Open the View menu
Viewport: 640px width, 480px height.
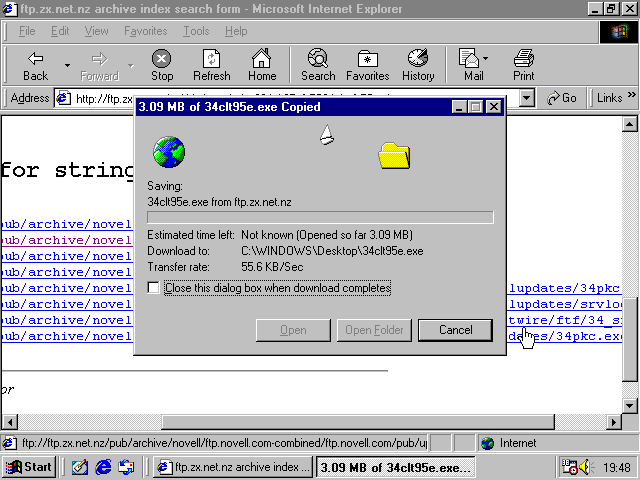(96, 31)
